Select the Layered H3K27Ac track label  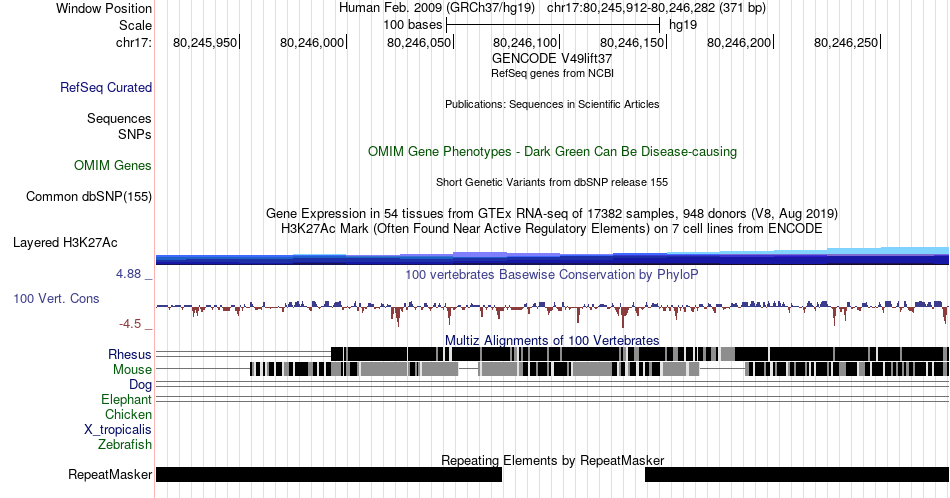click(65, 242)
